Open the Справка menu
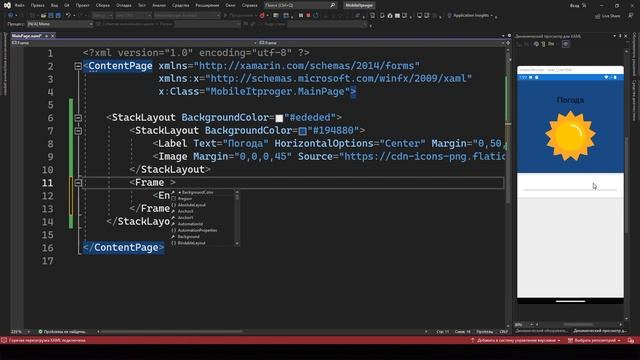The image size is (640, 360). point(249,5)
